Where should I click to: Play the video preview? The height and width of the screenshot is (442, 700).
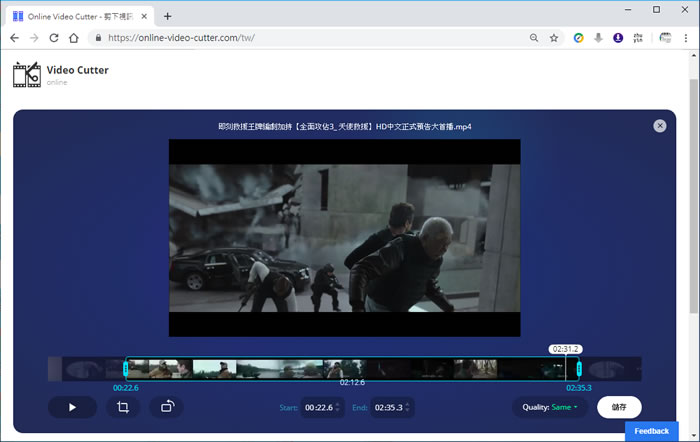[x=72, y=407]
